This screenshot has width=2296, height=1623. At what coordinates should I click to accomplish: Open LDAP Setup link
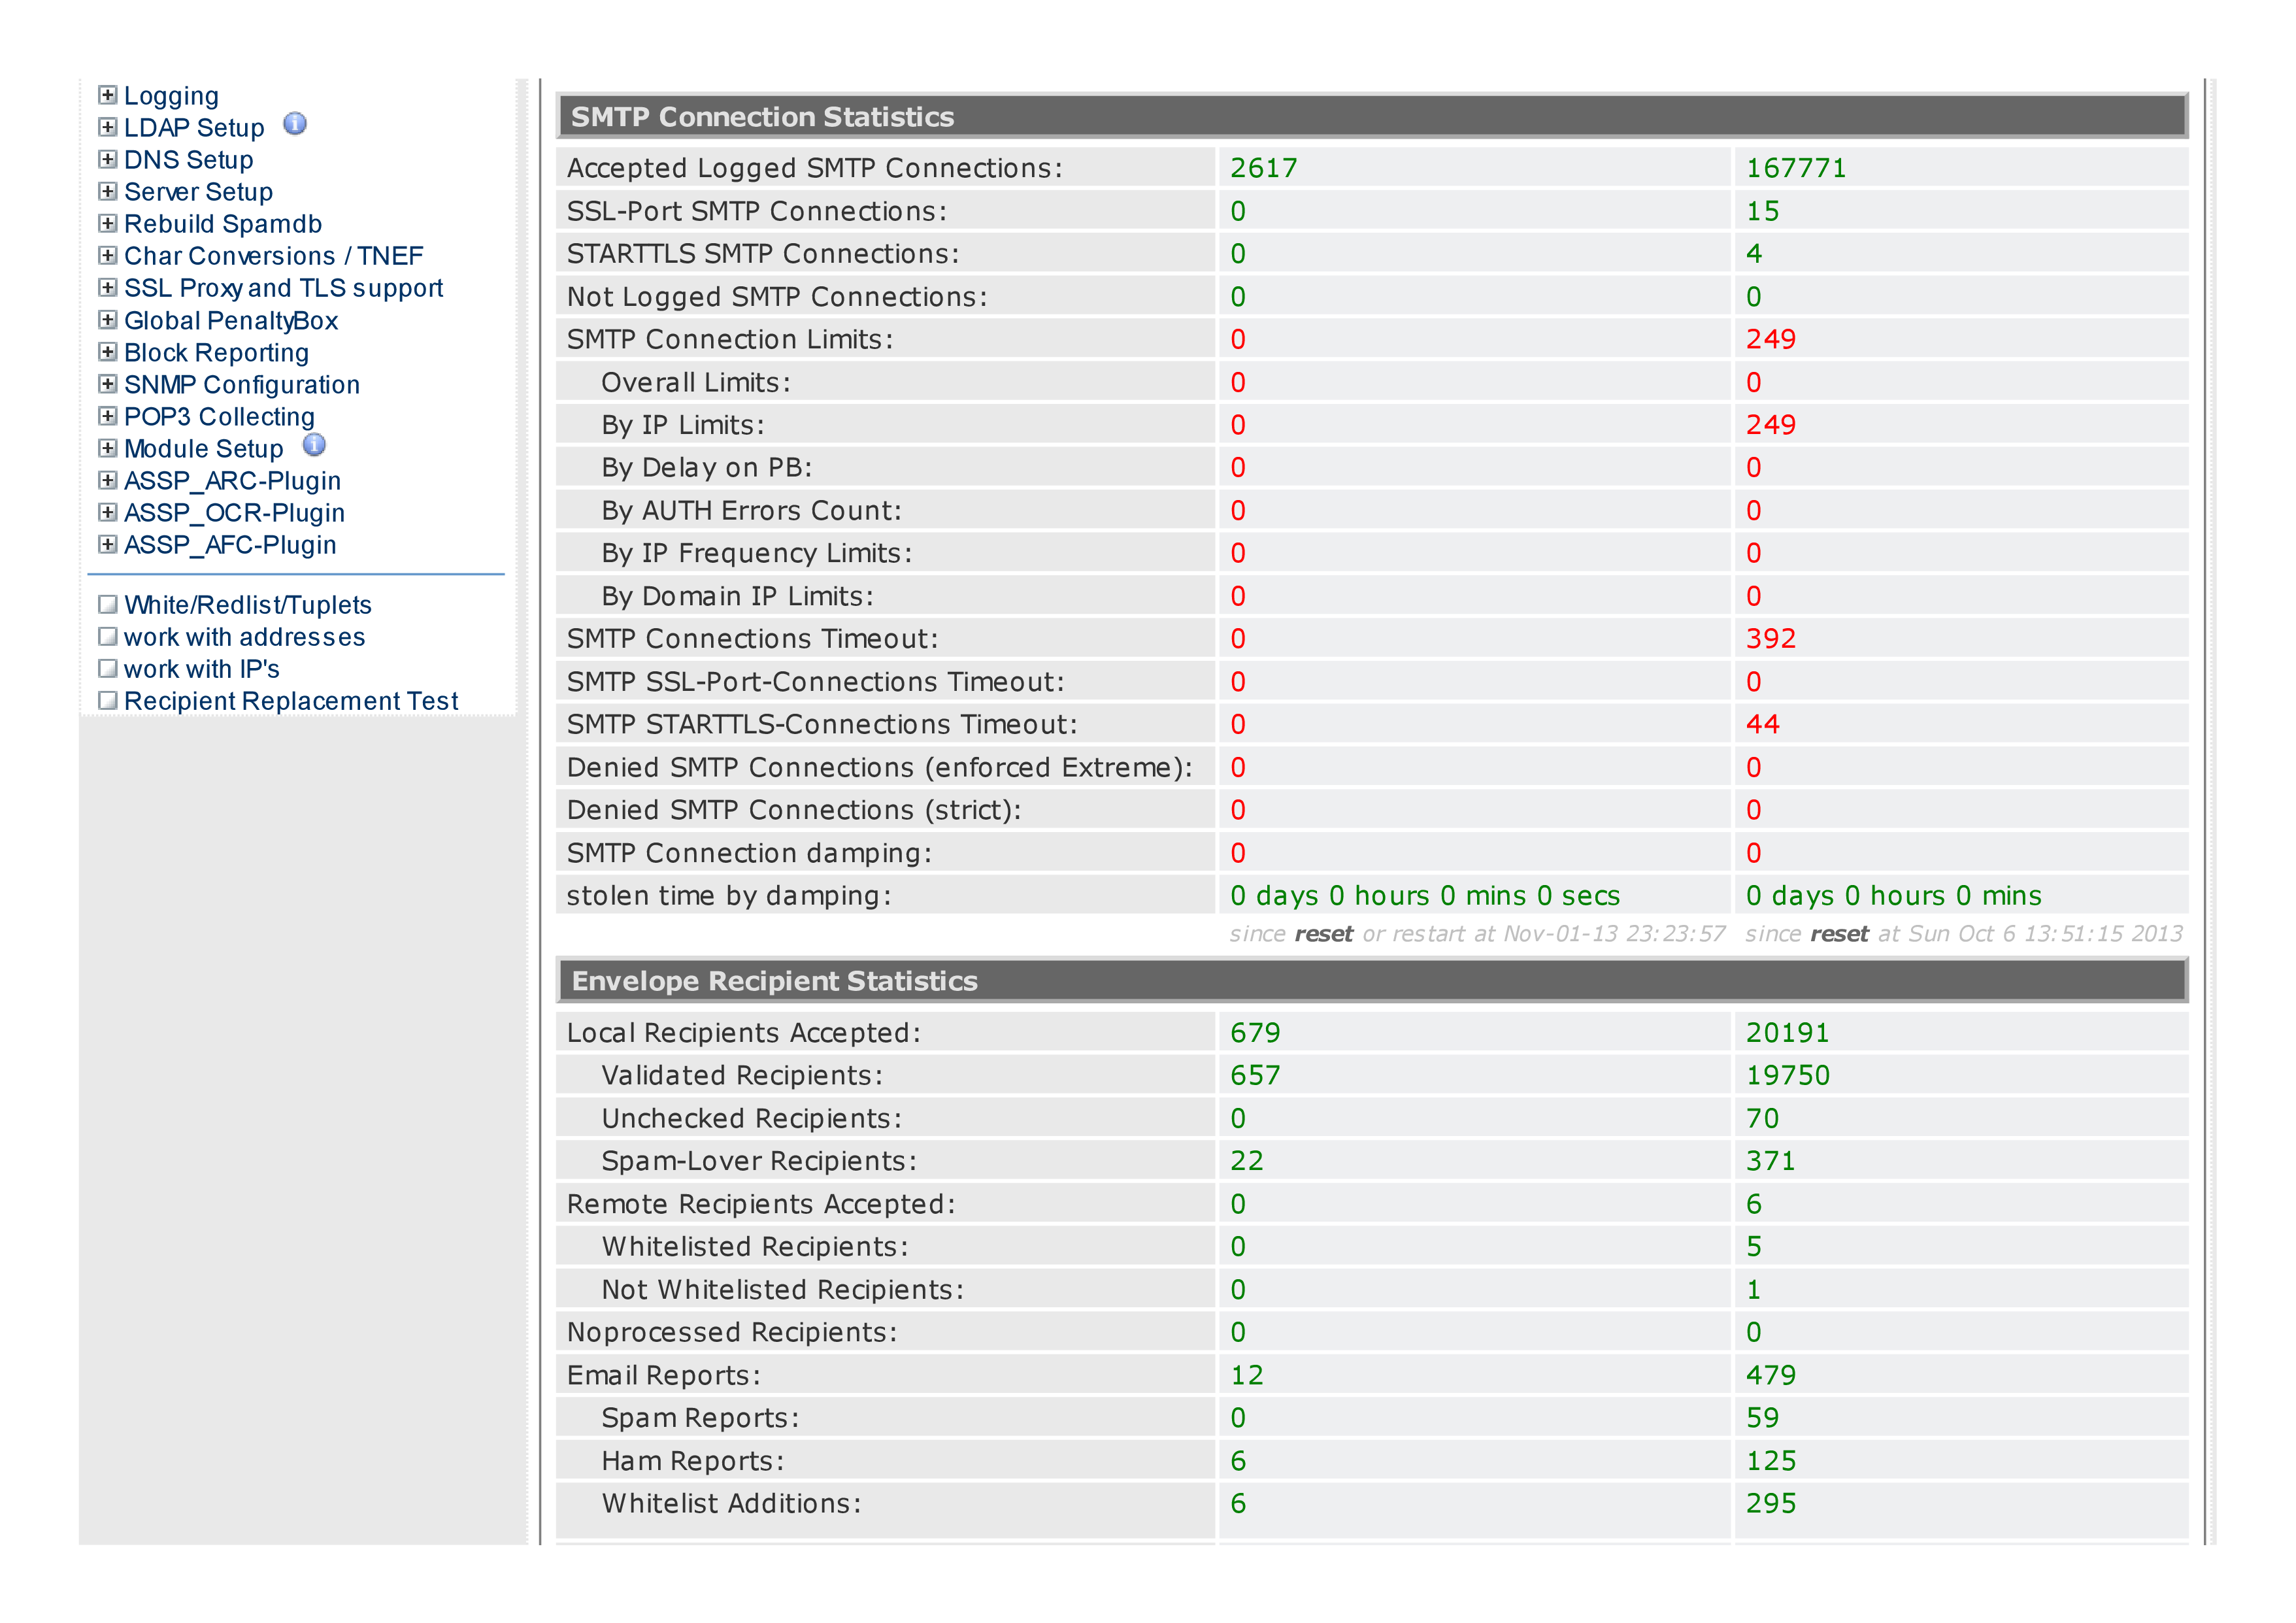[x=194, y=128]
